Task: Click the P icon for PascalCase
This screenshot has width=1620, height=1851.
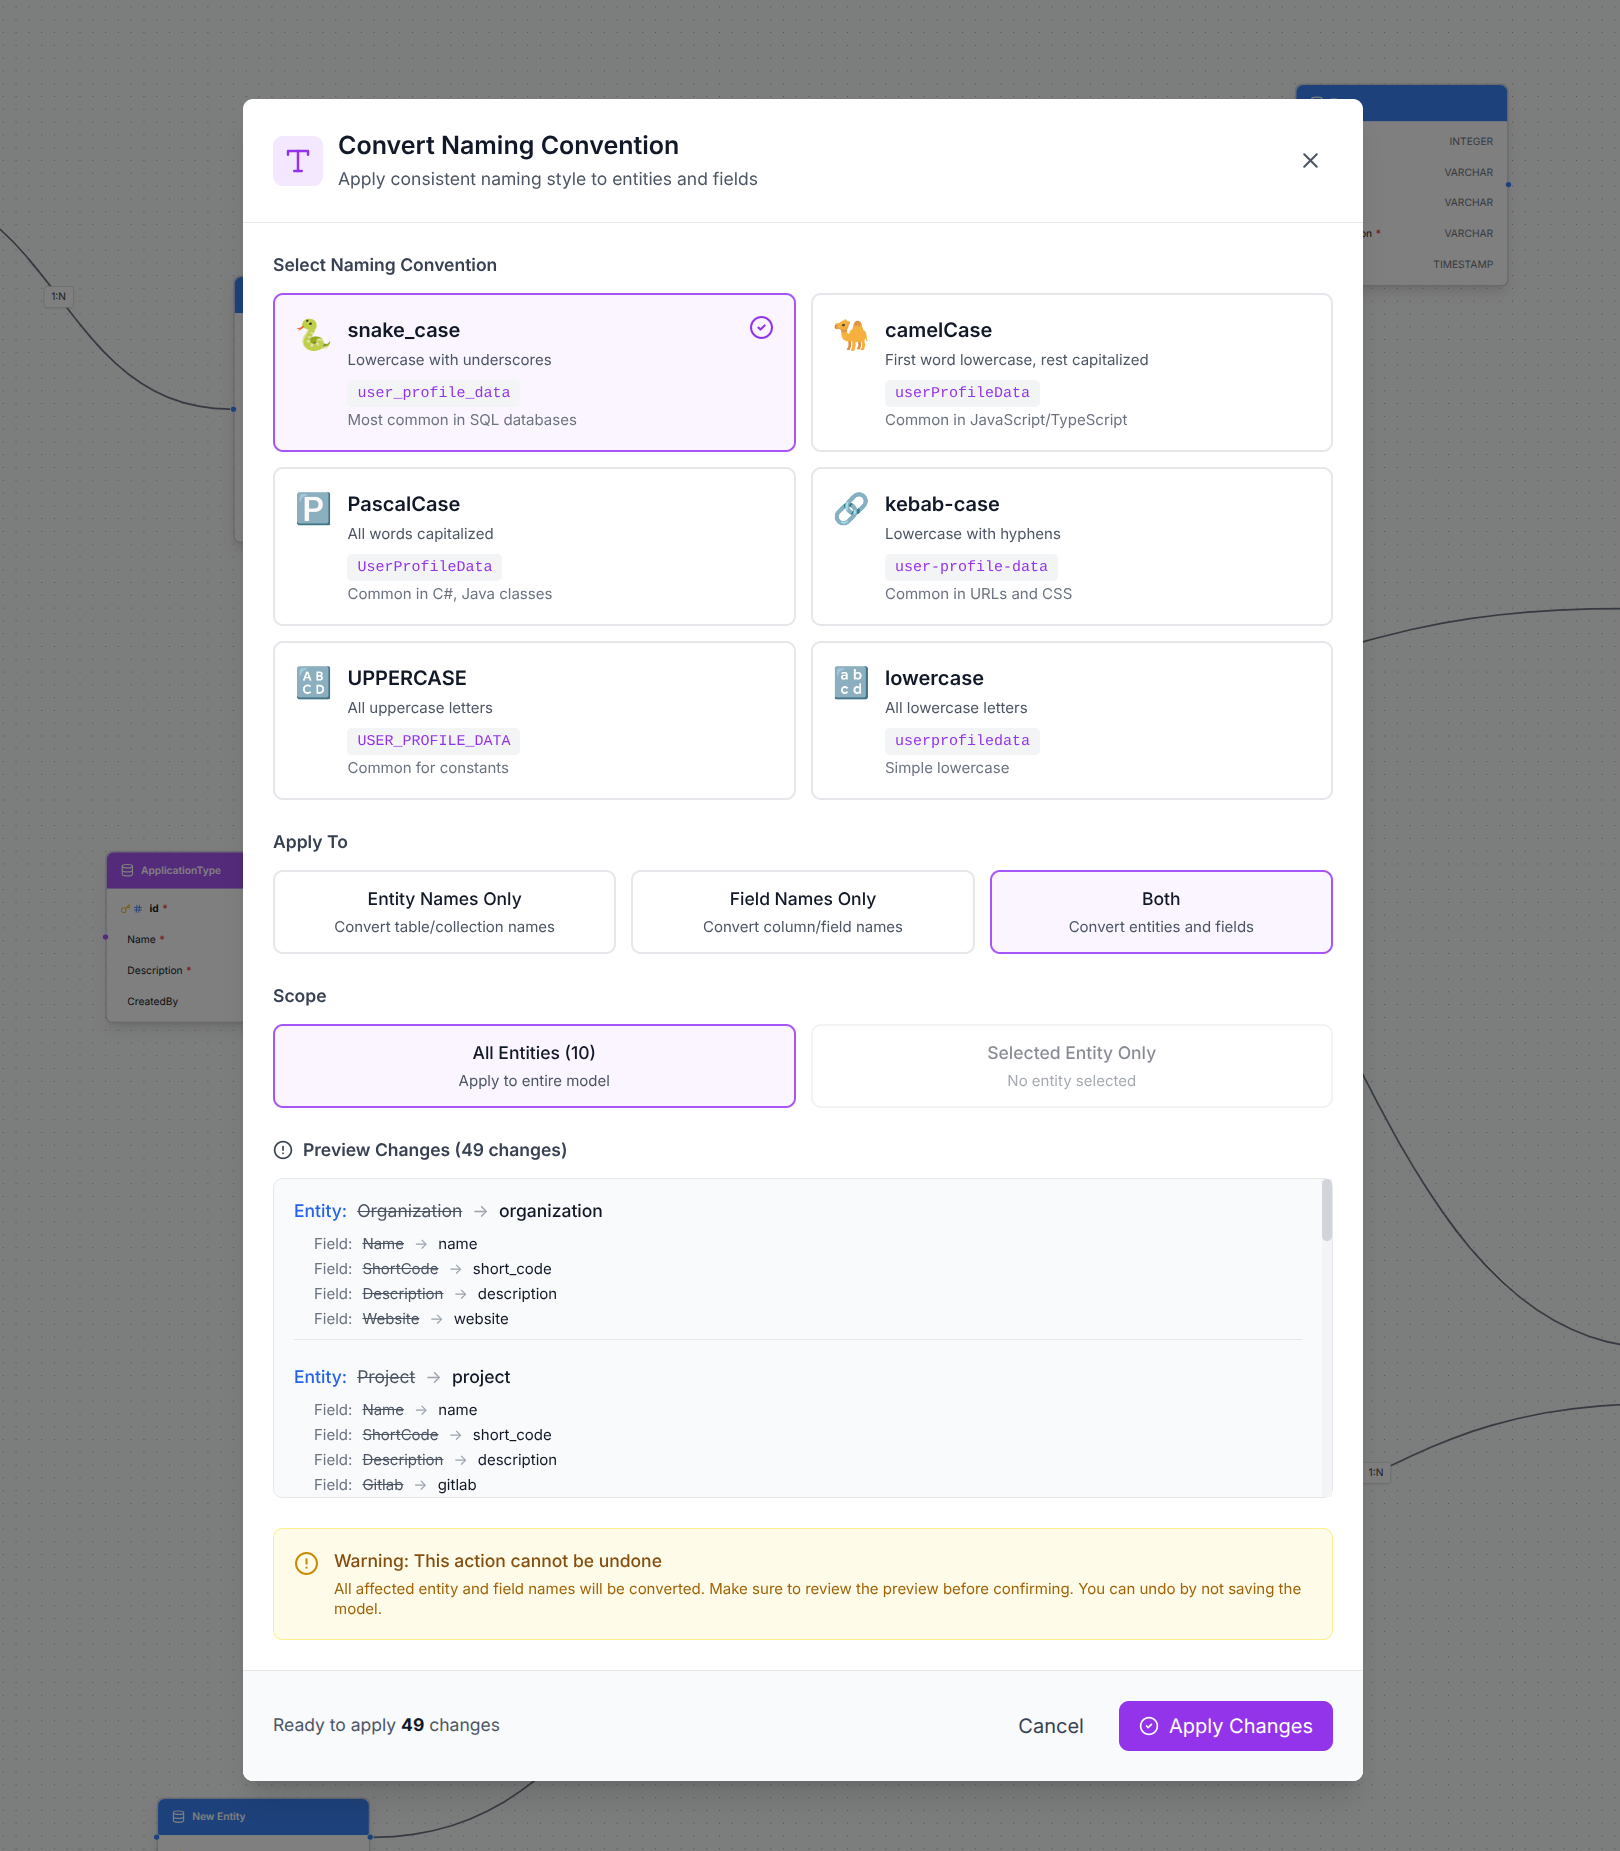Action: tap(313, 509)
